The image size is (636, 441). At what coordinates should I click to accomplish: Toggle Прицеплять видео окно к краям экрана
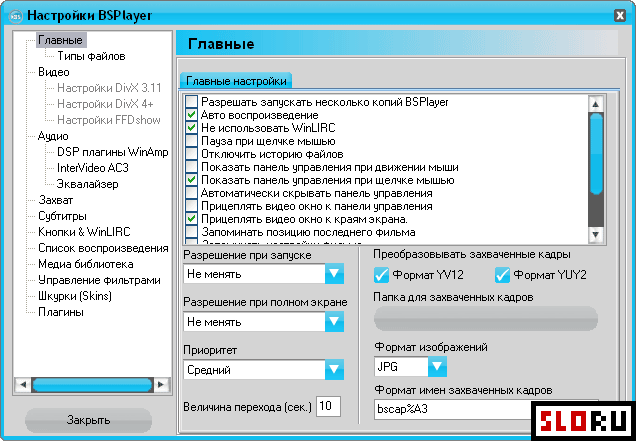click(191, 219)
